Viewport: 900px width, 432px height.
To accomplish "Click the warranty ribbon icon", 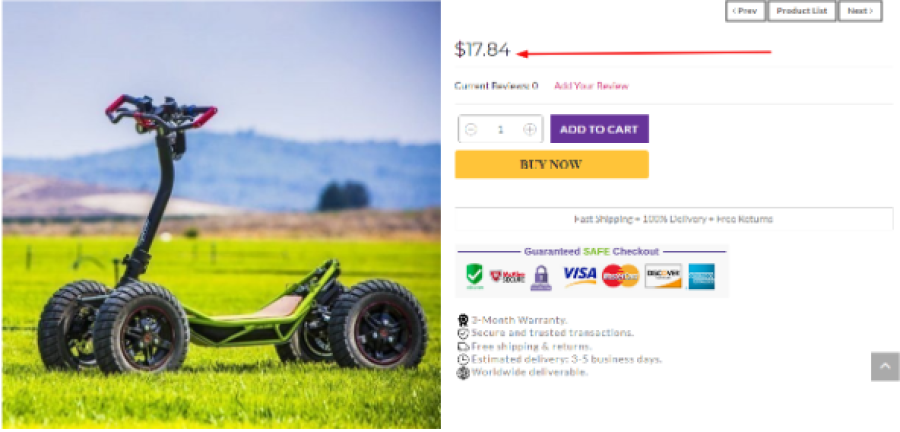I will point(462,320).
